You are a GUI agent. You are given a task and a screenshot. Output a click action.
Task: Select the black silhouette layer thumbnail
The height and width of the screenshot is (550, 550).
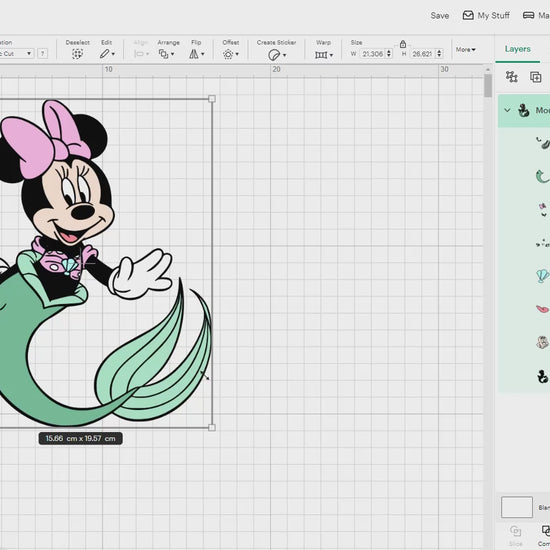(543, 376)
